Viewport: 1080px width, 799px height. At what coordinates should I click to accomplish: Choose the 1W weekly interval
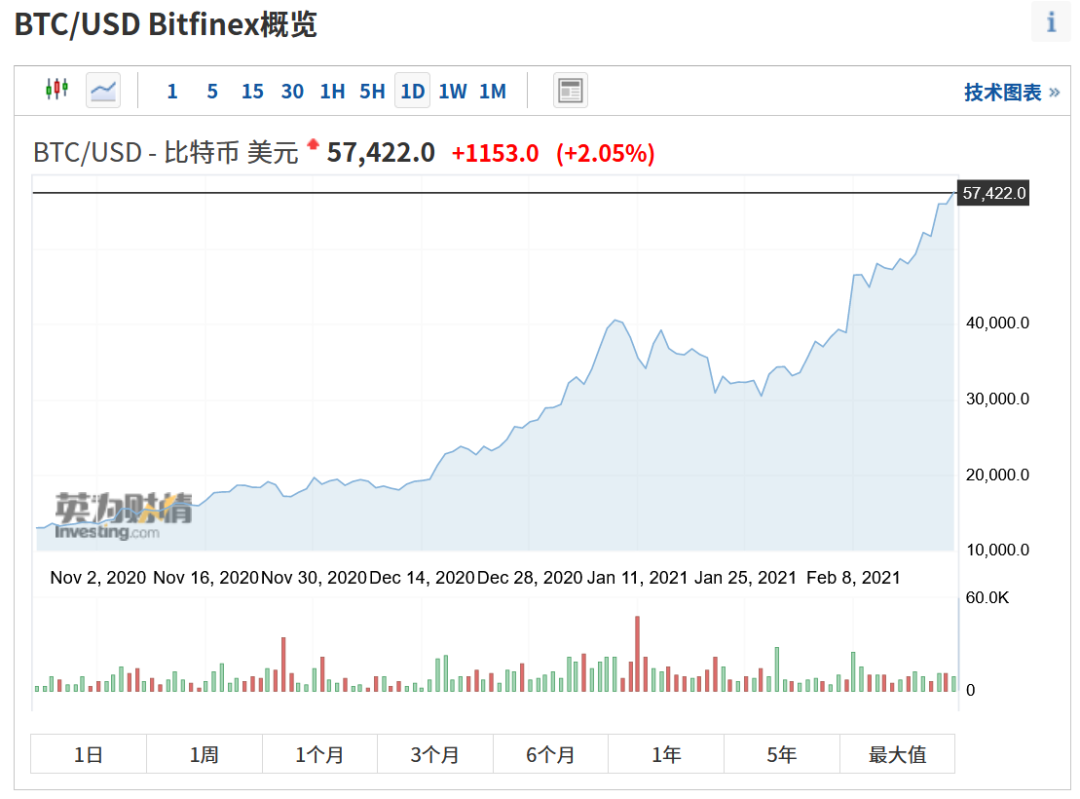[x=452, y=92]
